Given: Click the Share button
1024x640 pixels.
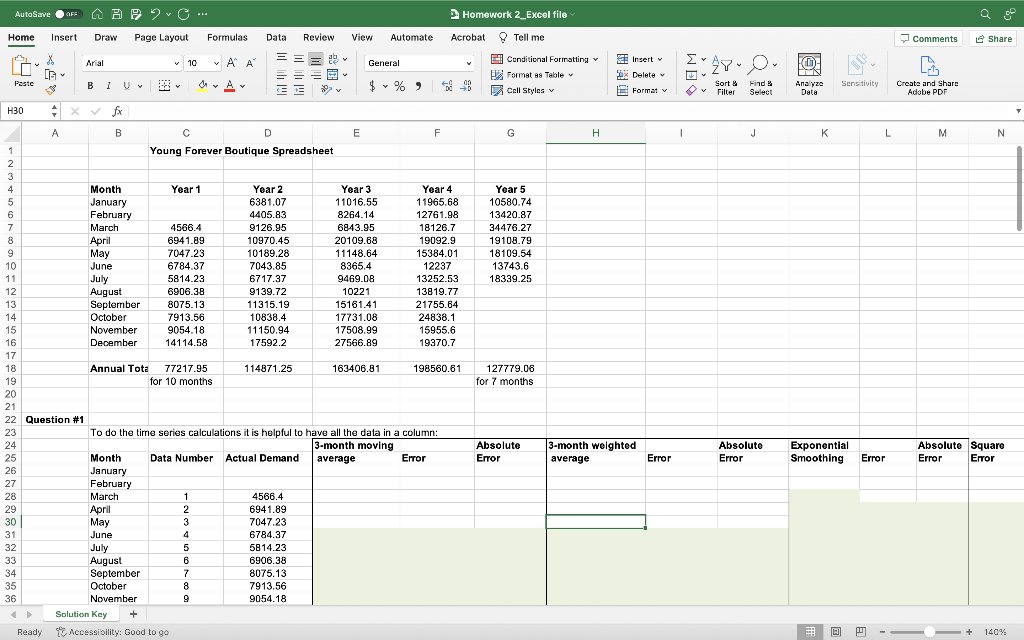Looking at the screenshot, I should pos(993,38).
